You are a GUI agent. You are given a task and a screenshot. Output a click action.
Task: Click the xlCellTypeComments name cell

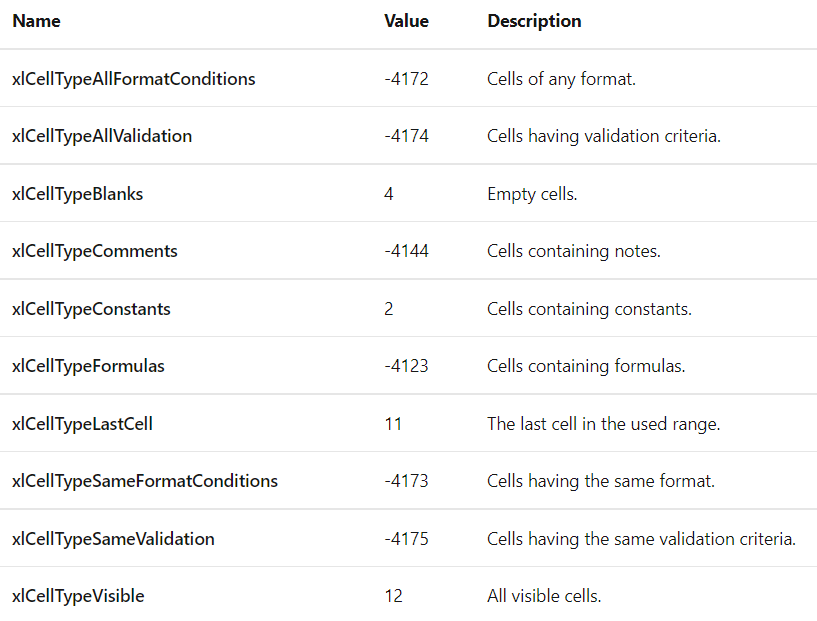(94, 251)
